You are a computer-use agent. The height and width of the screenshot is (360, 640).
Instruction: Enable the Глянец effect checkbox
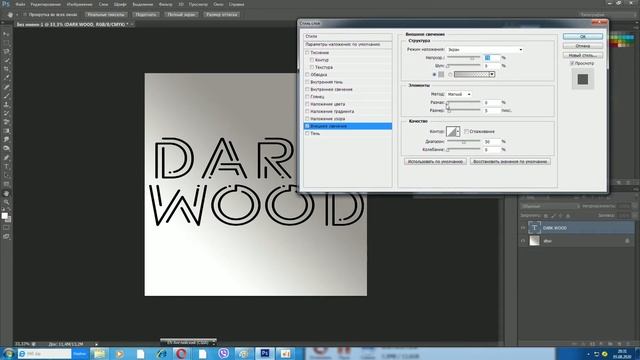pyautogui.click(x=307, y=97)
